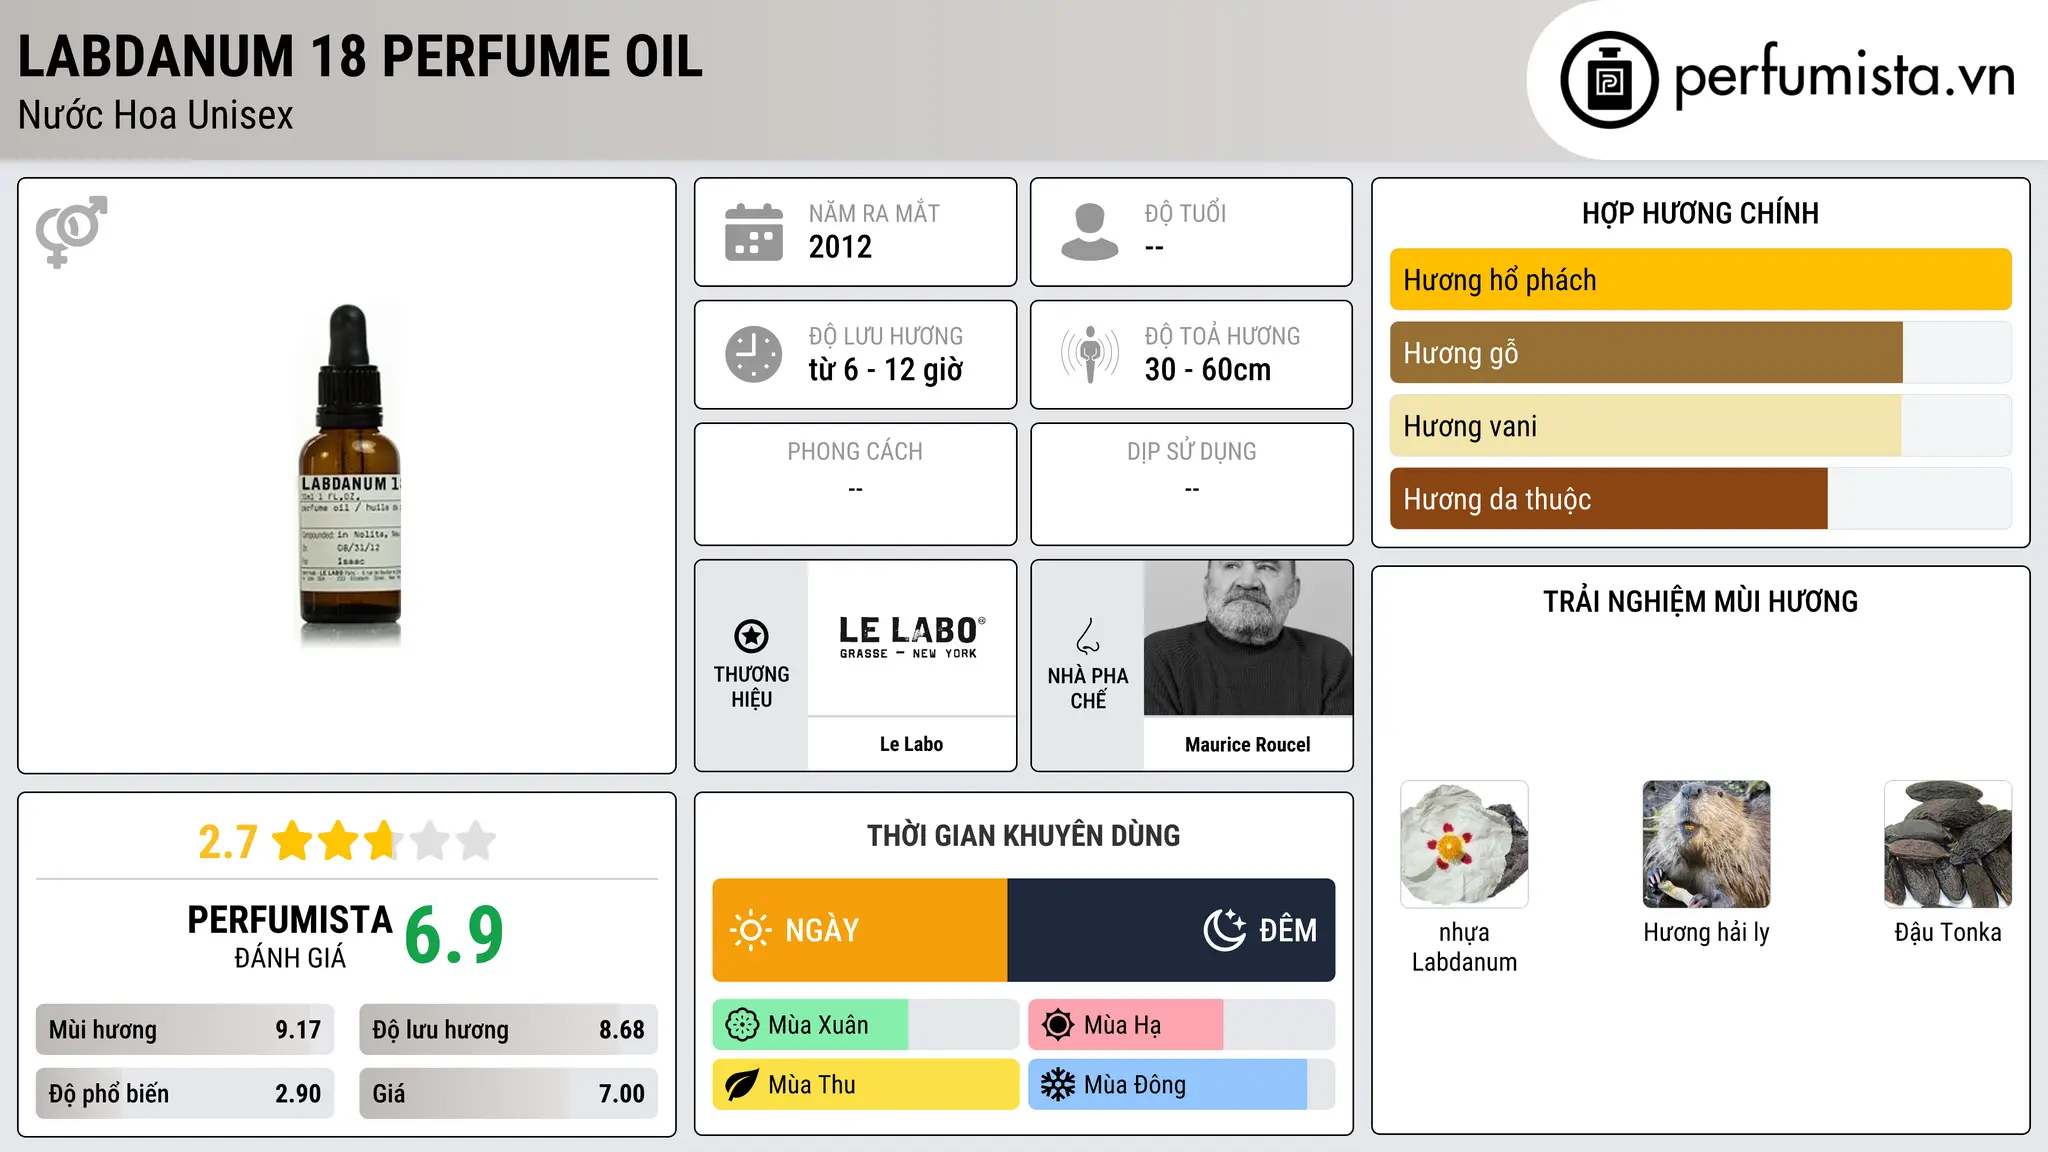Click the 2.7 star rating value

(228, 842)
